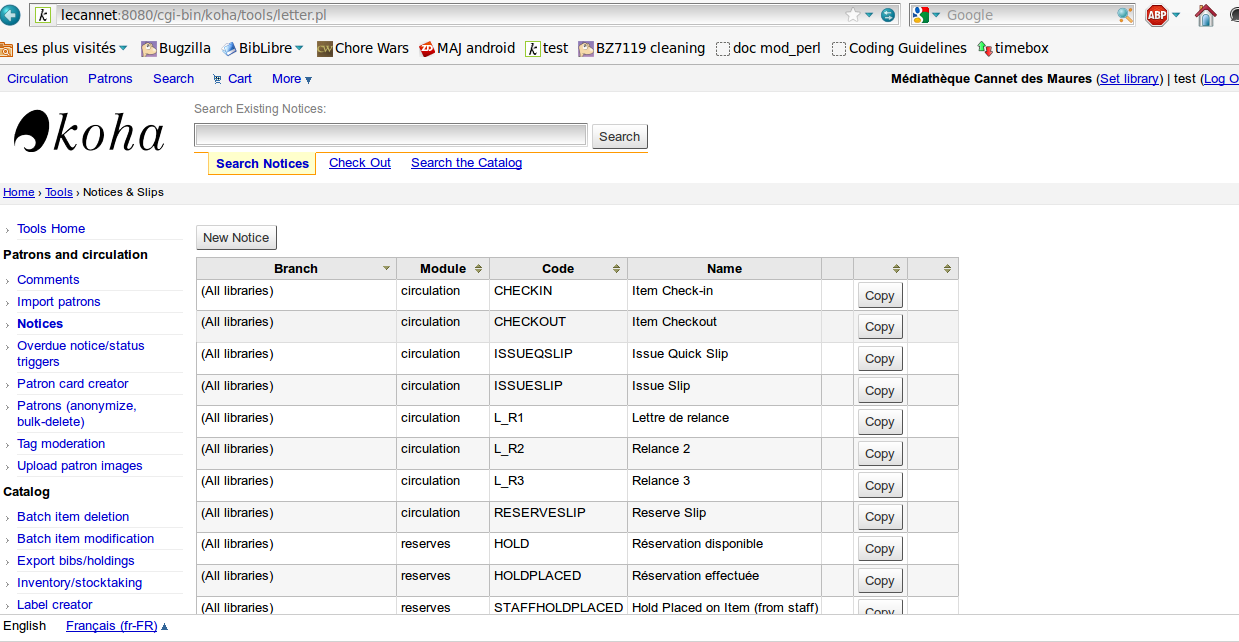Click the New Notice button
The image size is (1239, 642).
coord(236,237)
